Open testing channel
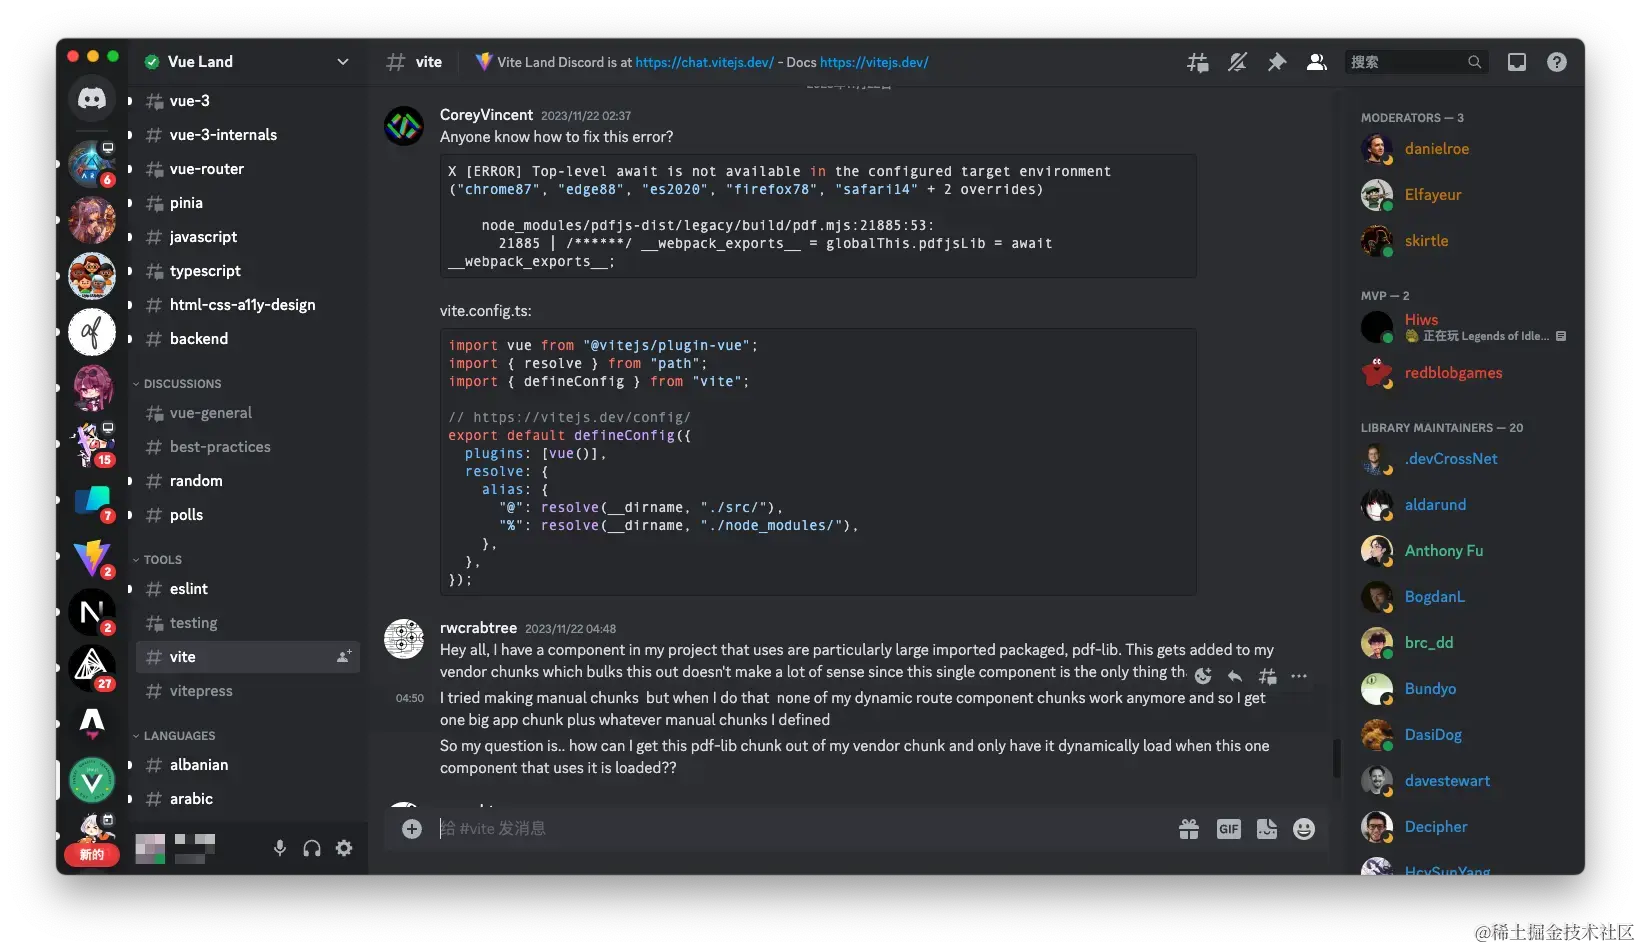 point(248,623)
